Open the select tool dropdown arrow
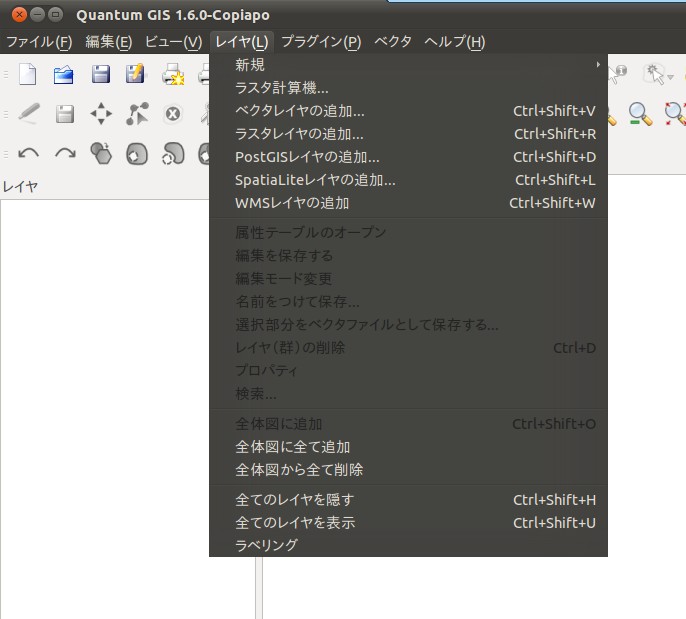 670,77
